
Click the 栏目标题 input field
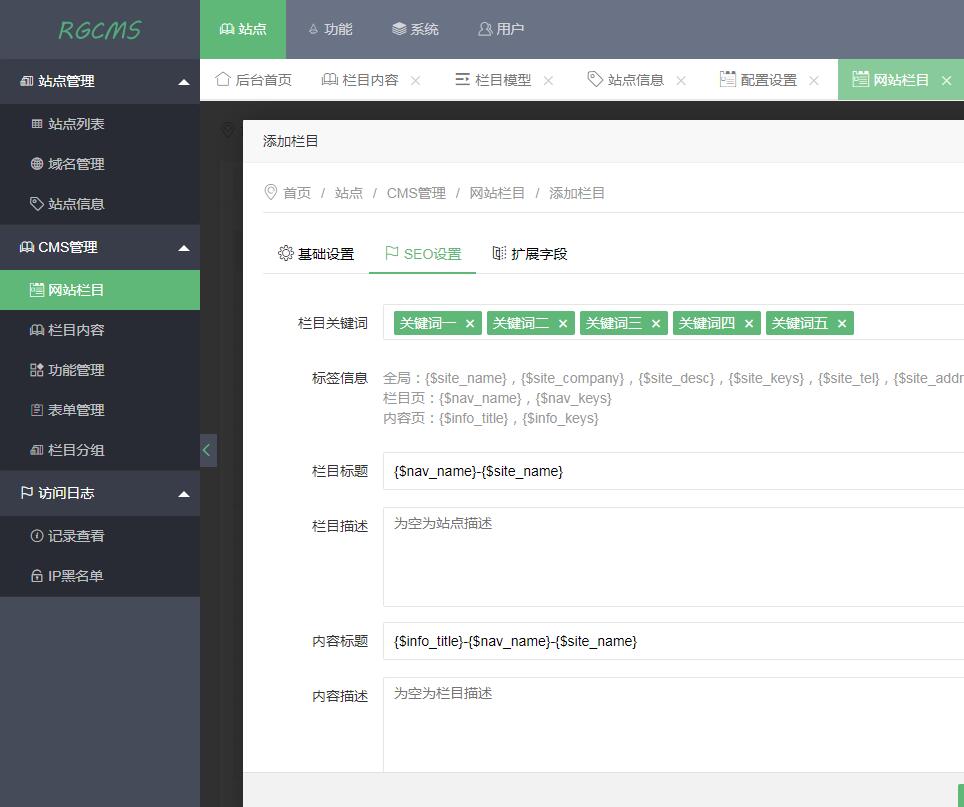tap(673, 471)
